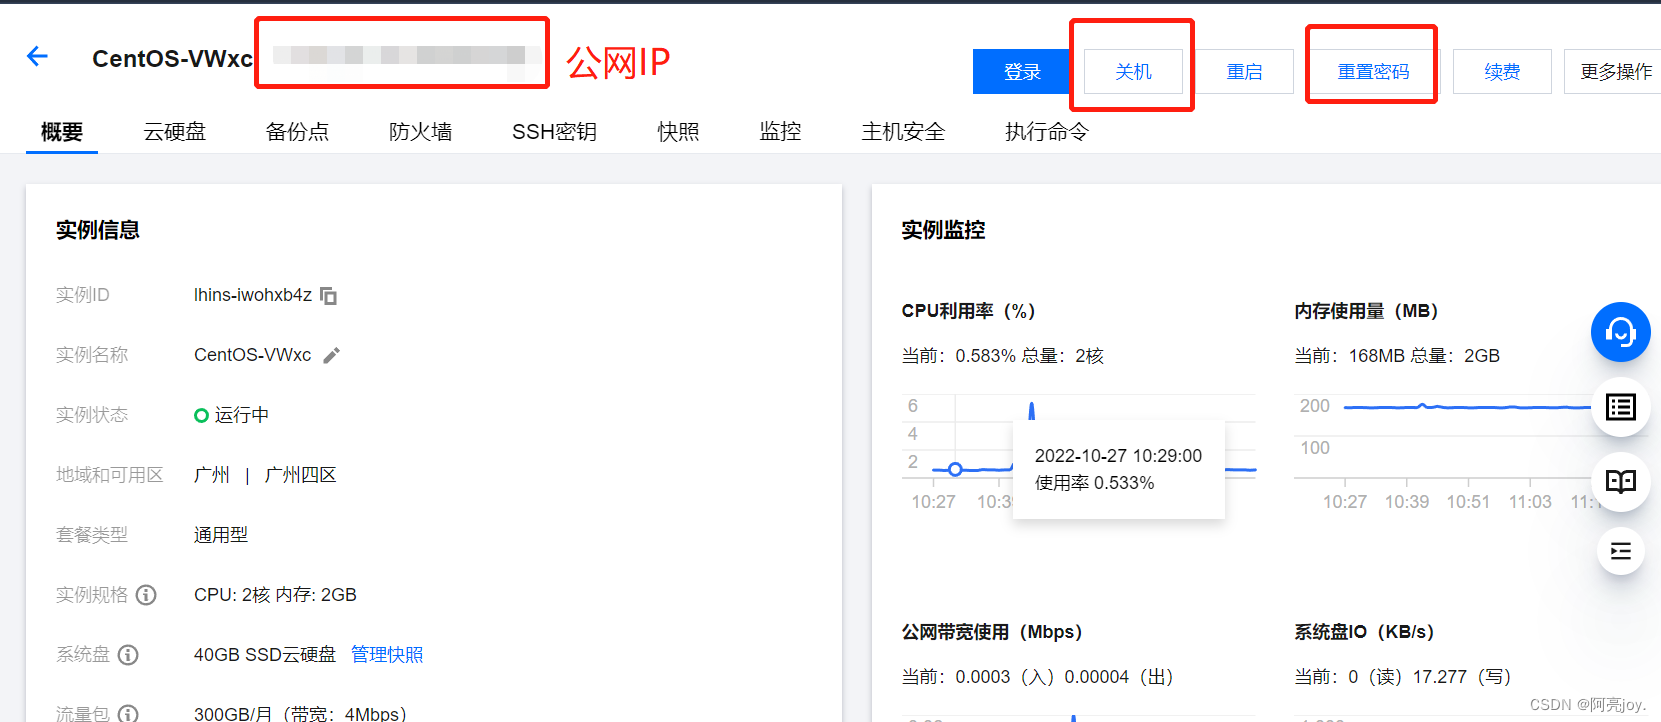Screen dimensions: 1661x722
Task: Switch to the 快照 tab
Action: click(x=678, y=132)
